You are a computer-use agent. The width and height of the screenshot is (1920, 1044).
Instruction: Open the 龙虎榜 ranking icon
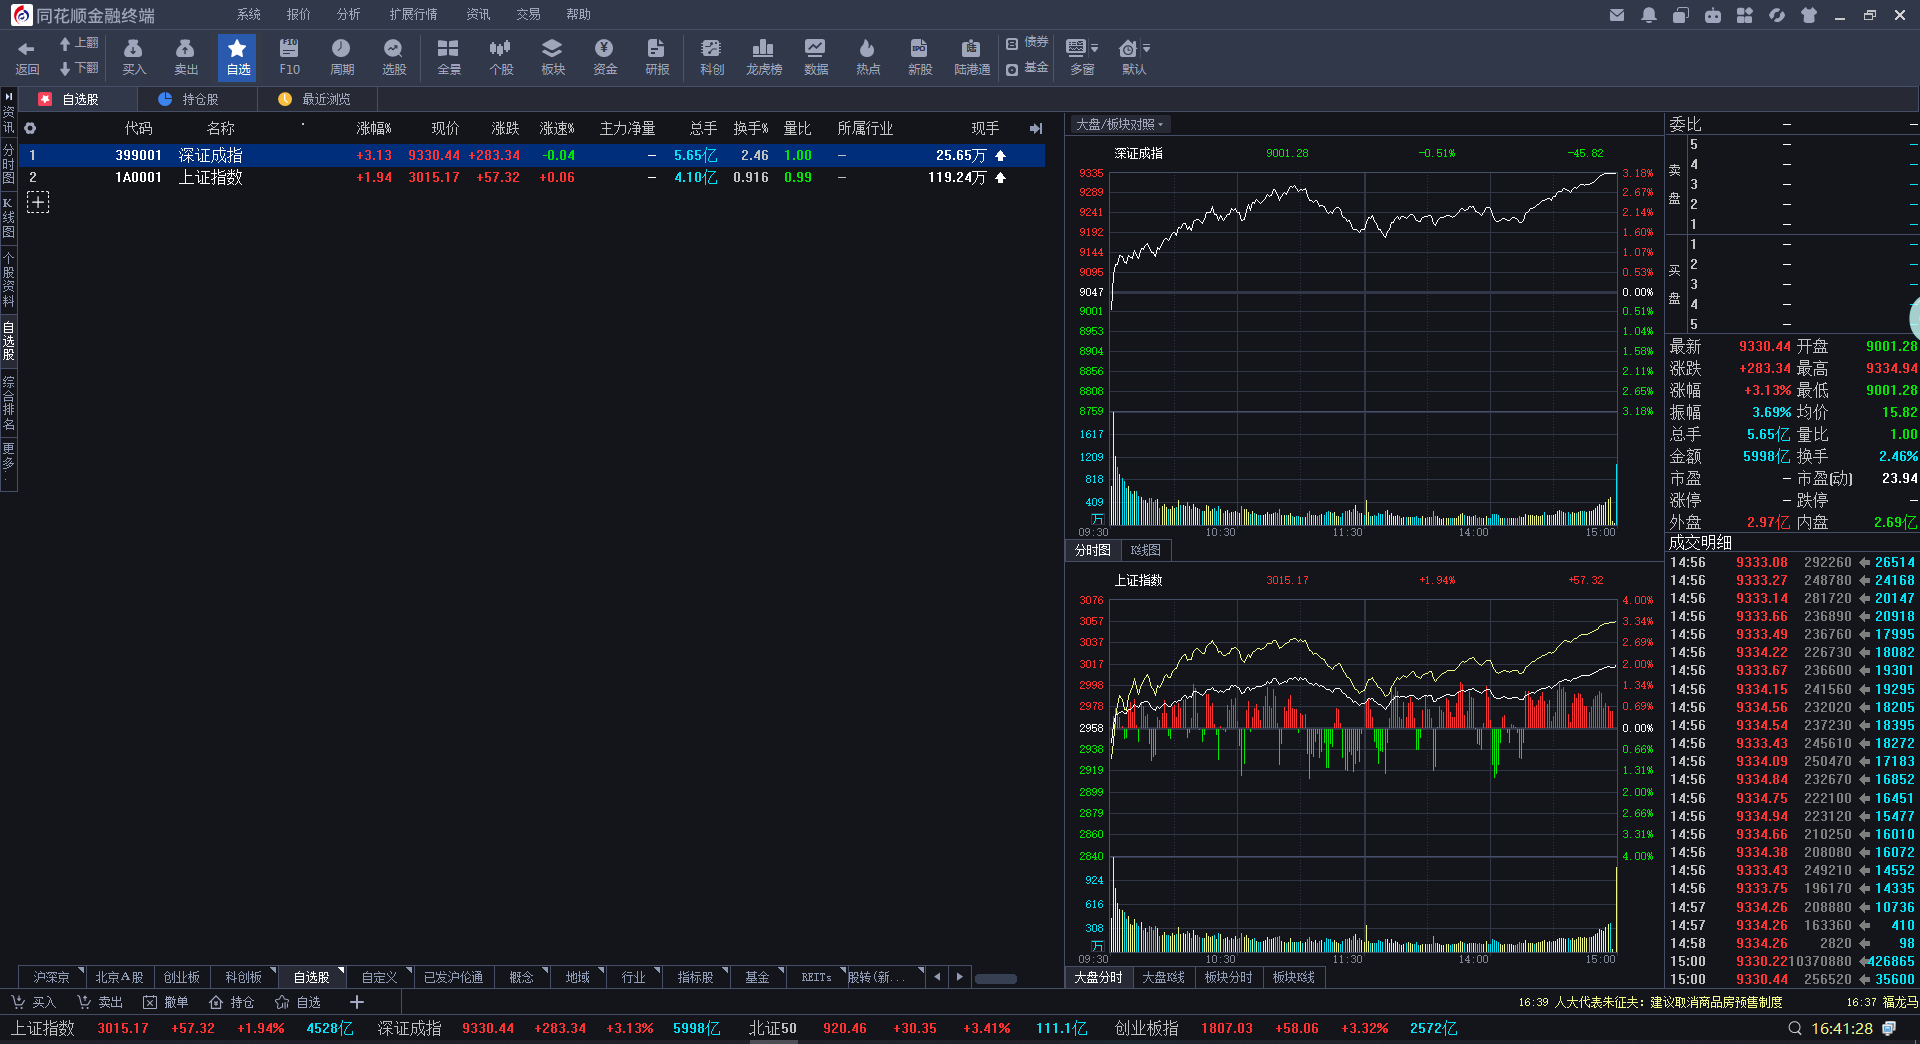pyautogui.click(x=764, y=57)
